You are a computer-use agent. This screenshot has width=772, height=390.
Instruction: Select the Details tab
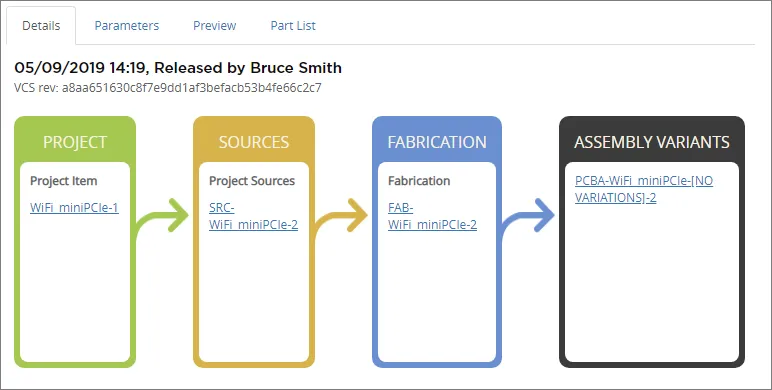click(41, 26)
